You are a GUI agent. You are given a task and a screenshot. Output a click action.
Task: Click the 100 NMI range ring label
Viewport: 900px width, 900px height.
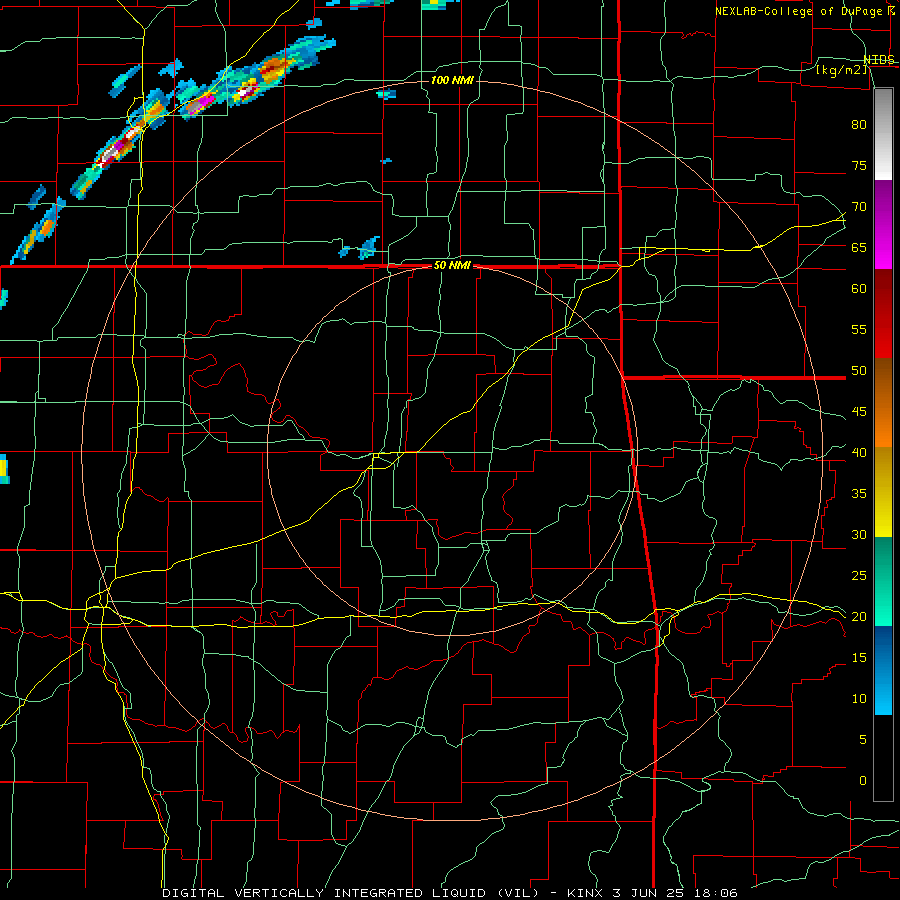pyautogui.click(x=452, y=80)
